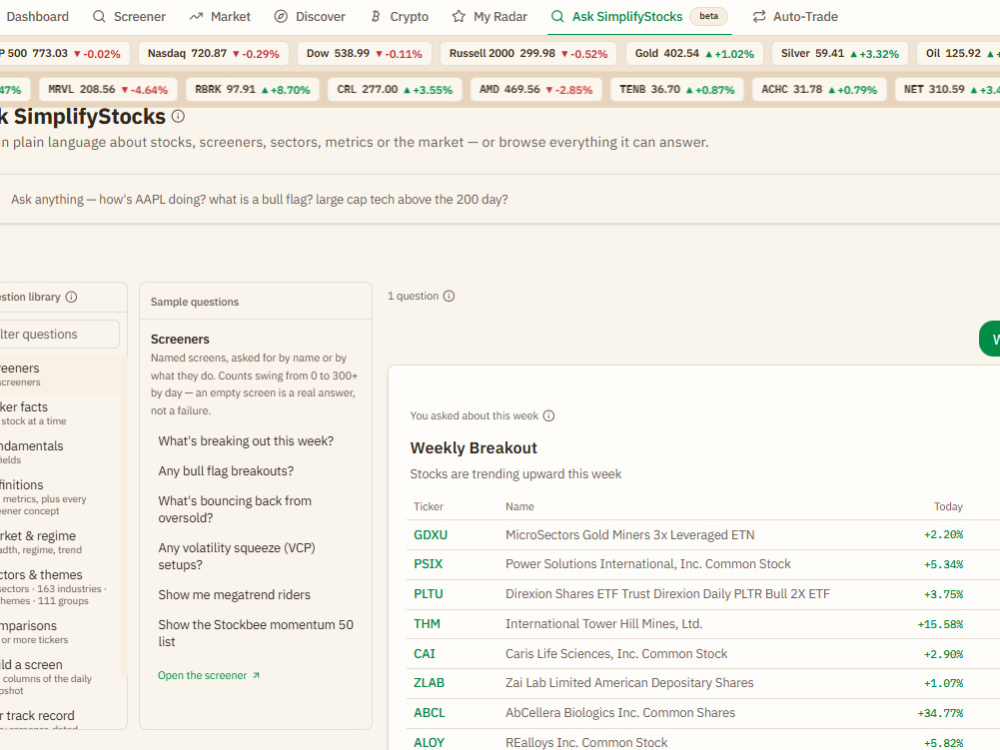This screenshot has height=750, width=1000.
Task: Click the Ask SimplifyStocks search icon
Action: [x=557, y=17]
